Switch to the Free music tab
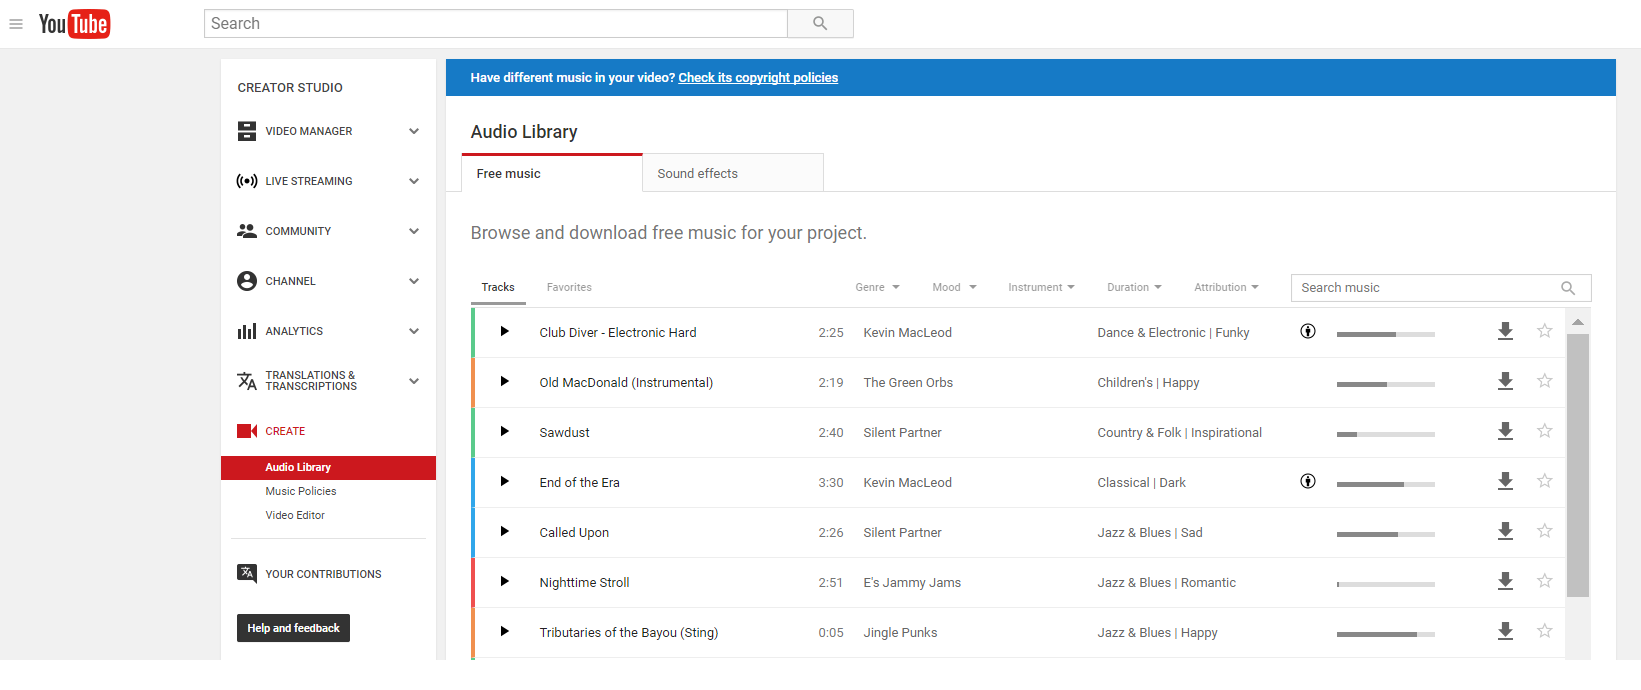The height and width of the screenshot is (690, 1641). coord(552,173)
